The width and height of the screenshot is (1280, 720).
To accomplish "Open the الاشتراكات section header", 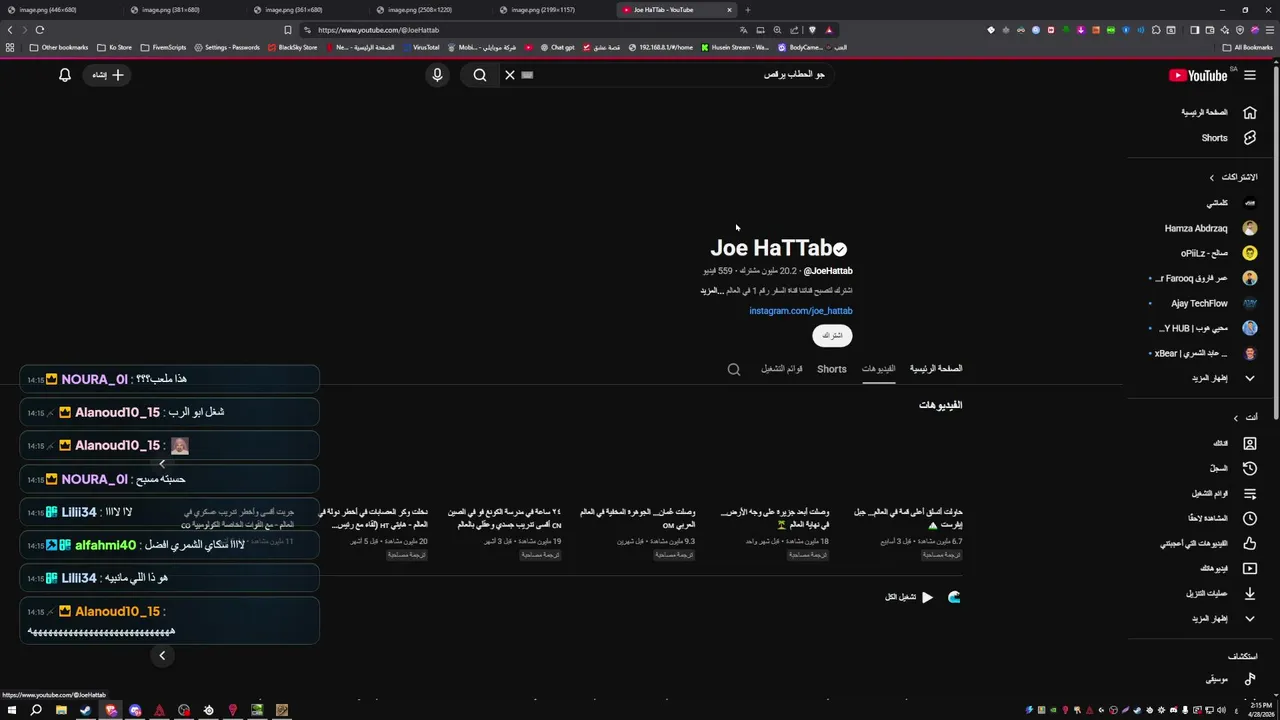I will [1232, 177].
